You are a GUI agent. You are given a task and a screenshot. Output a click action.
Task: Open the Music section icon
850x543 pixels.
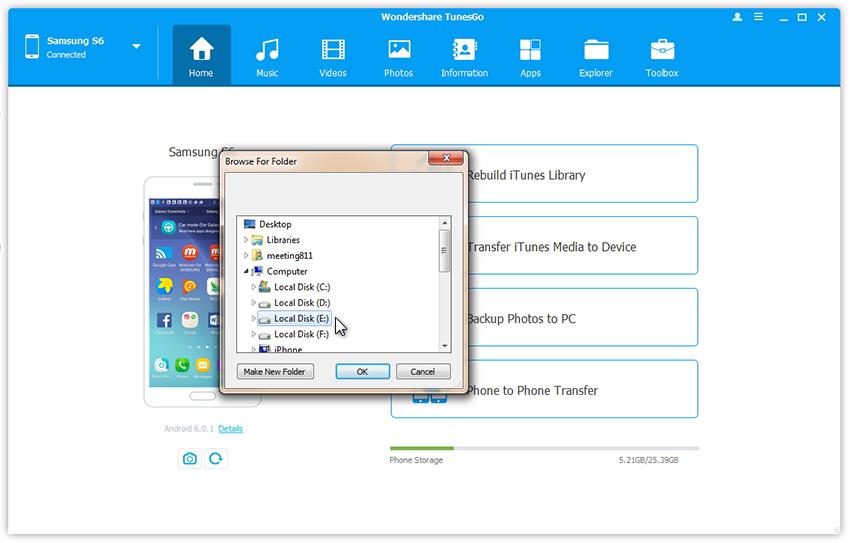coord(267,57)
